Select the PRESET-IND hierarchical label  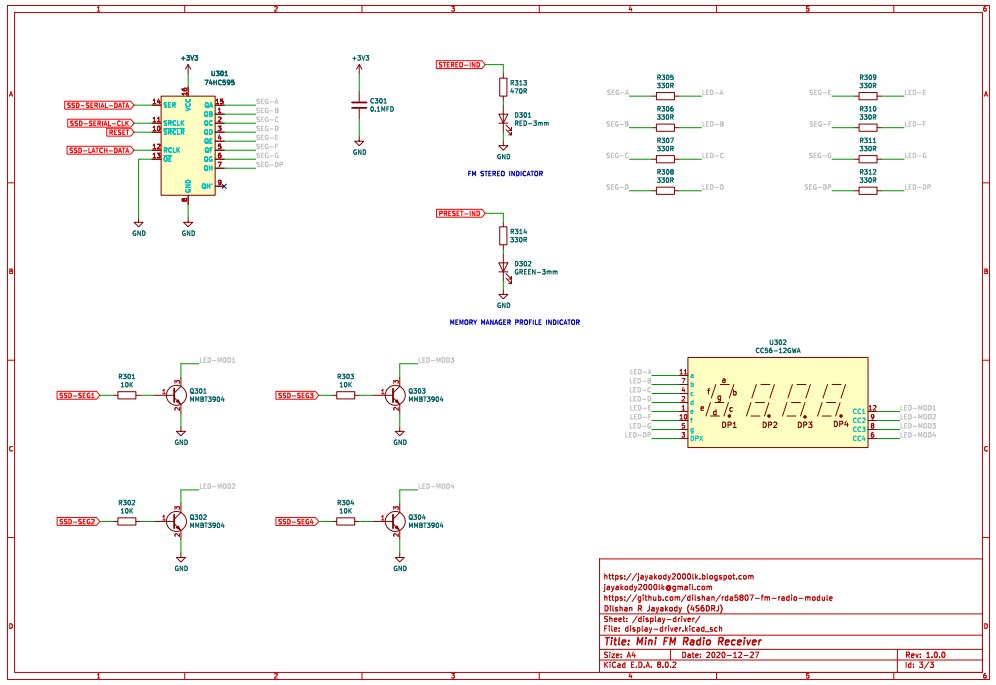460,214
